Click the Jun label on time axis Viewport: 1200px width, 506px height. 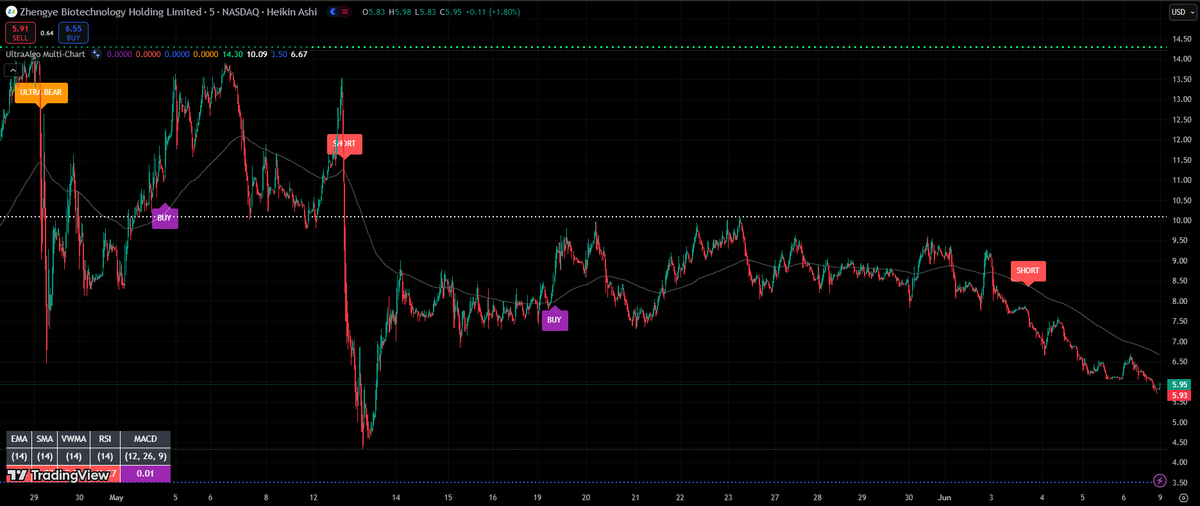(946, 496)
